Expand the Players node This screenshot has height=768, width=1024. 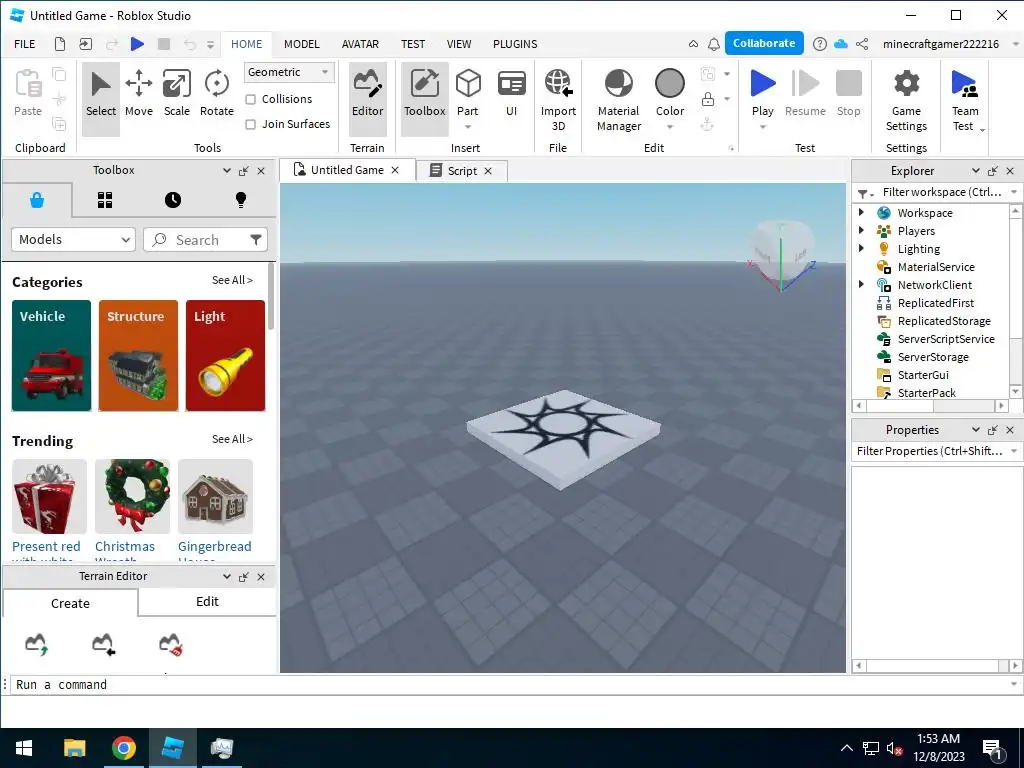pos(861,230)
